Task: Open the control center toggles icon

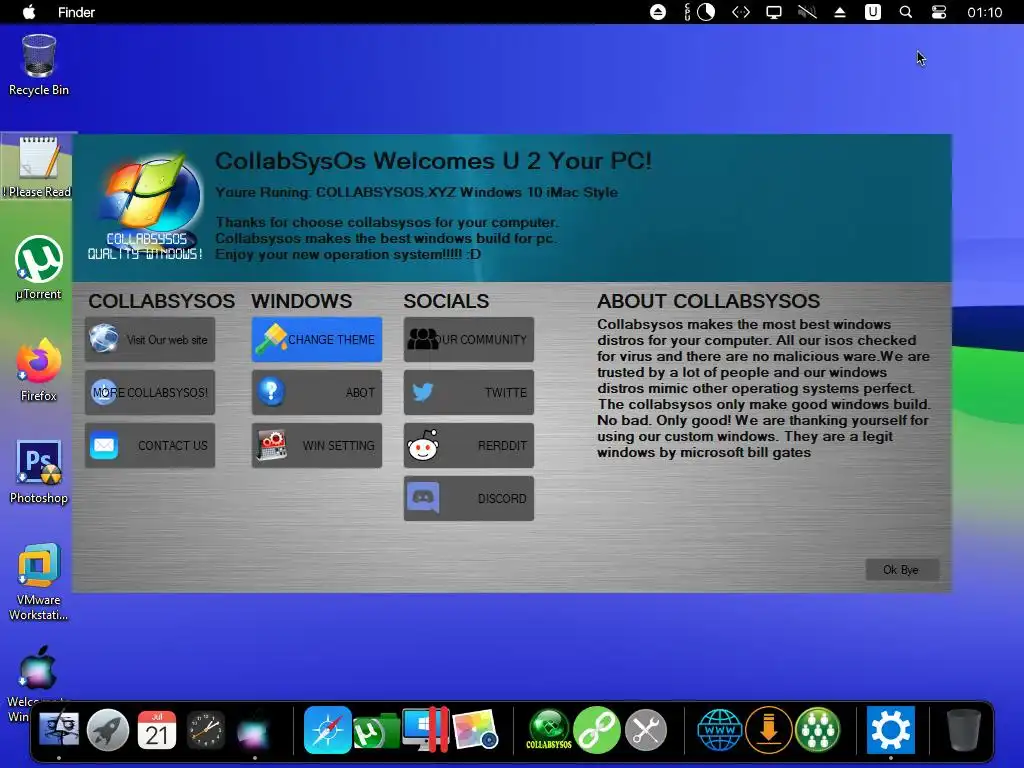Action: (x=938, y=12)
